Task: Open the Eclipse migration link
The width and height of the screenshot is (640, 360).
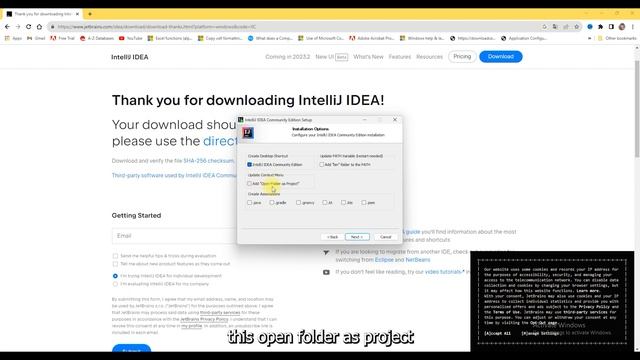Action: pyautogui.click(x=384, y=260)
